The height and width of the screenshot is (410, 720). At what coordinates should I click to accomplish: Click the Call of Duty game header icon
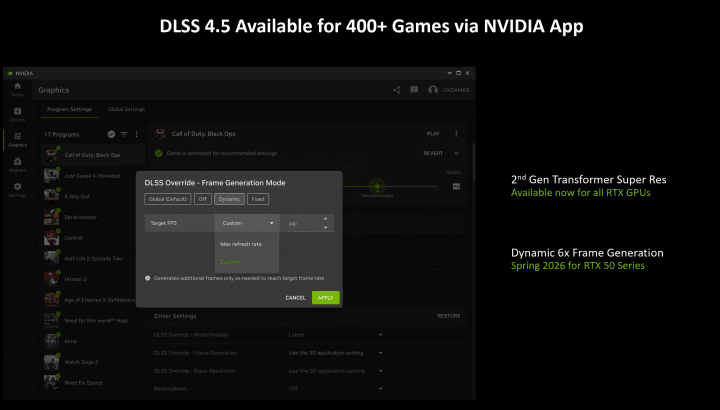pos(160,134)
